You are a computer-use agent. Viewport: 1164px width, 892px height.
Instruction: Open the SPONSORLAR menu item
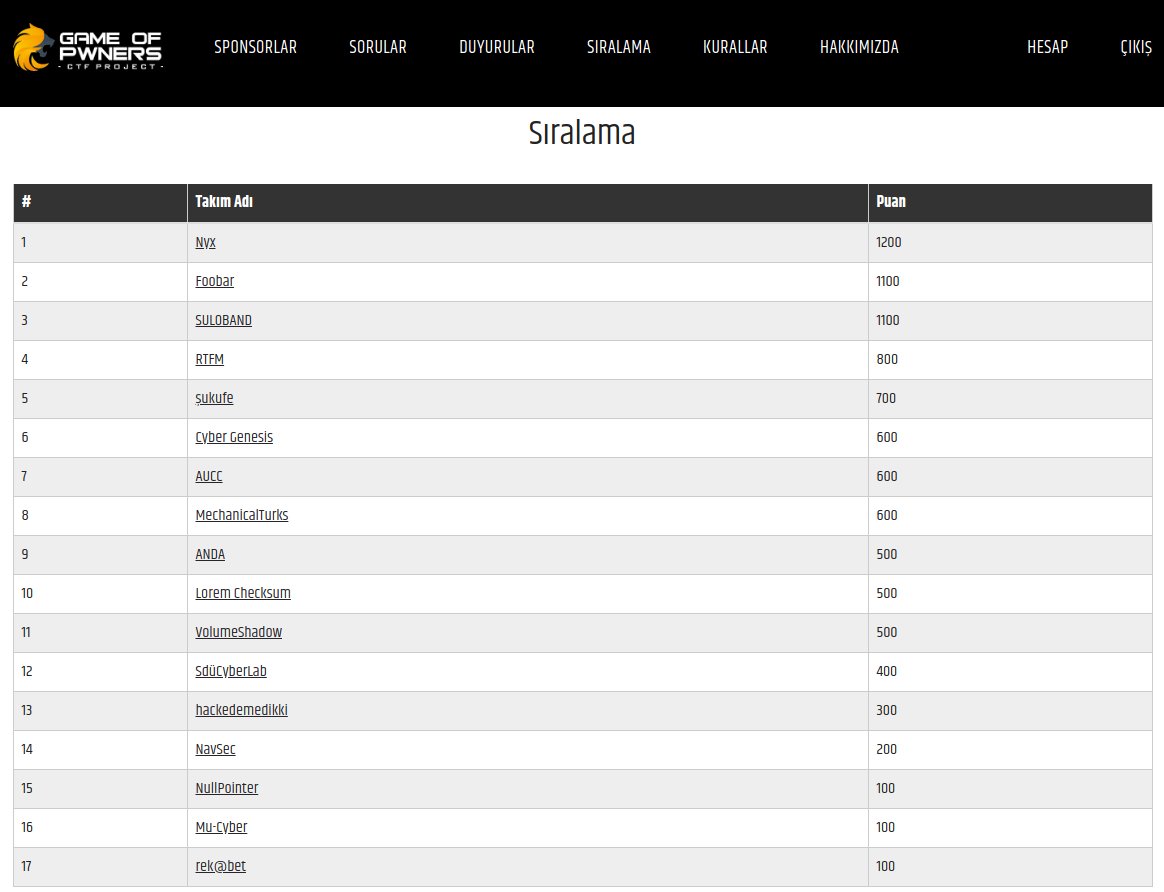point(255,47)
